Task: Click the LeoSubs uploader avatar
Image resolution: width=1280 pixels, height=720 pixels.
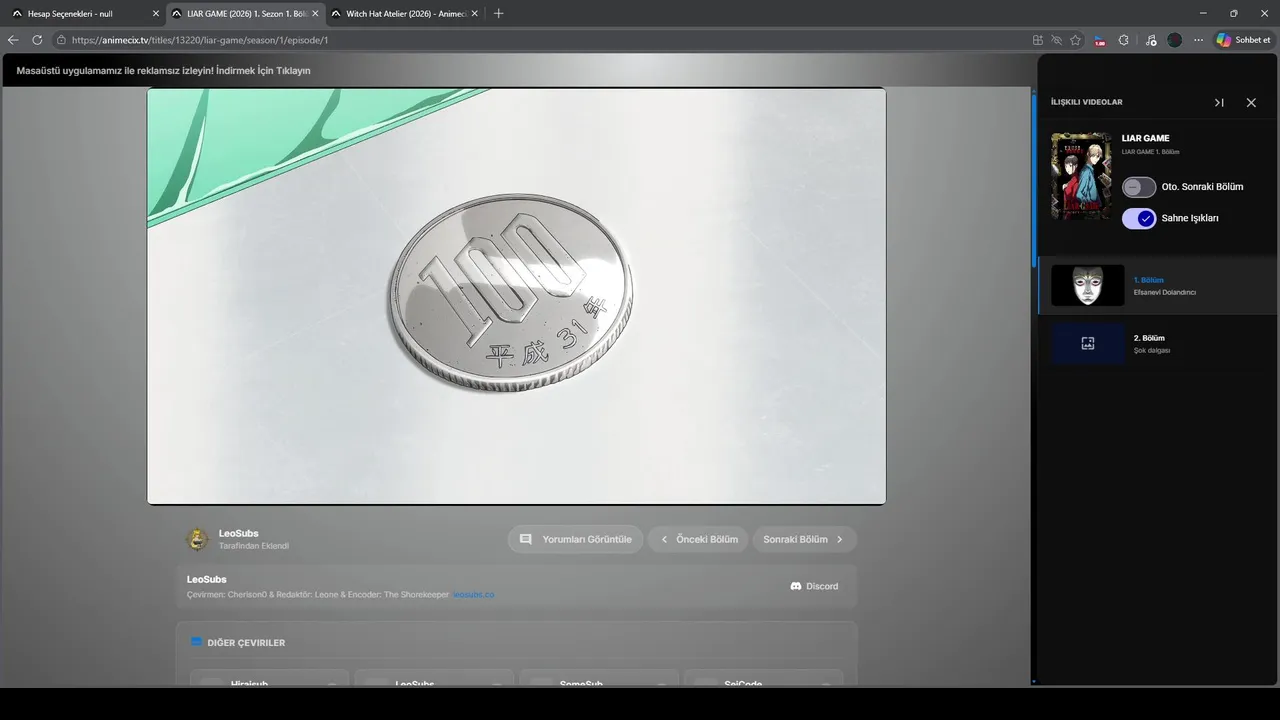Action: coord(198,539)
